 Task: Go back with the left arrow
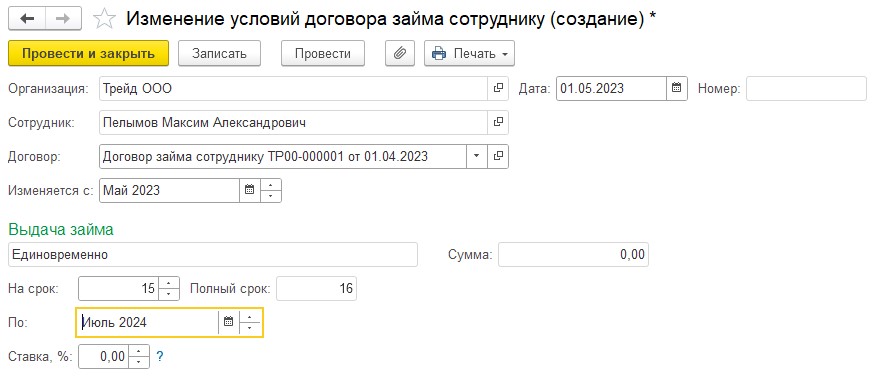[27, 19]
